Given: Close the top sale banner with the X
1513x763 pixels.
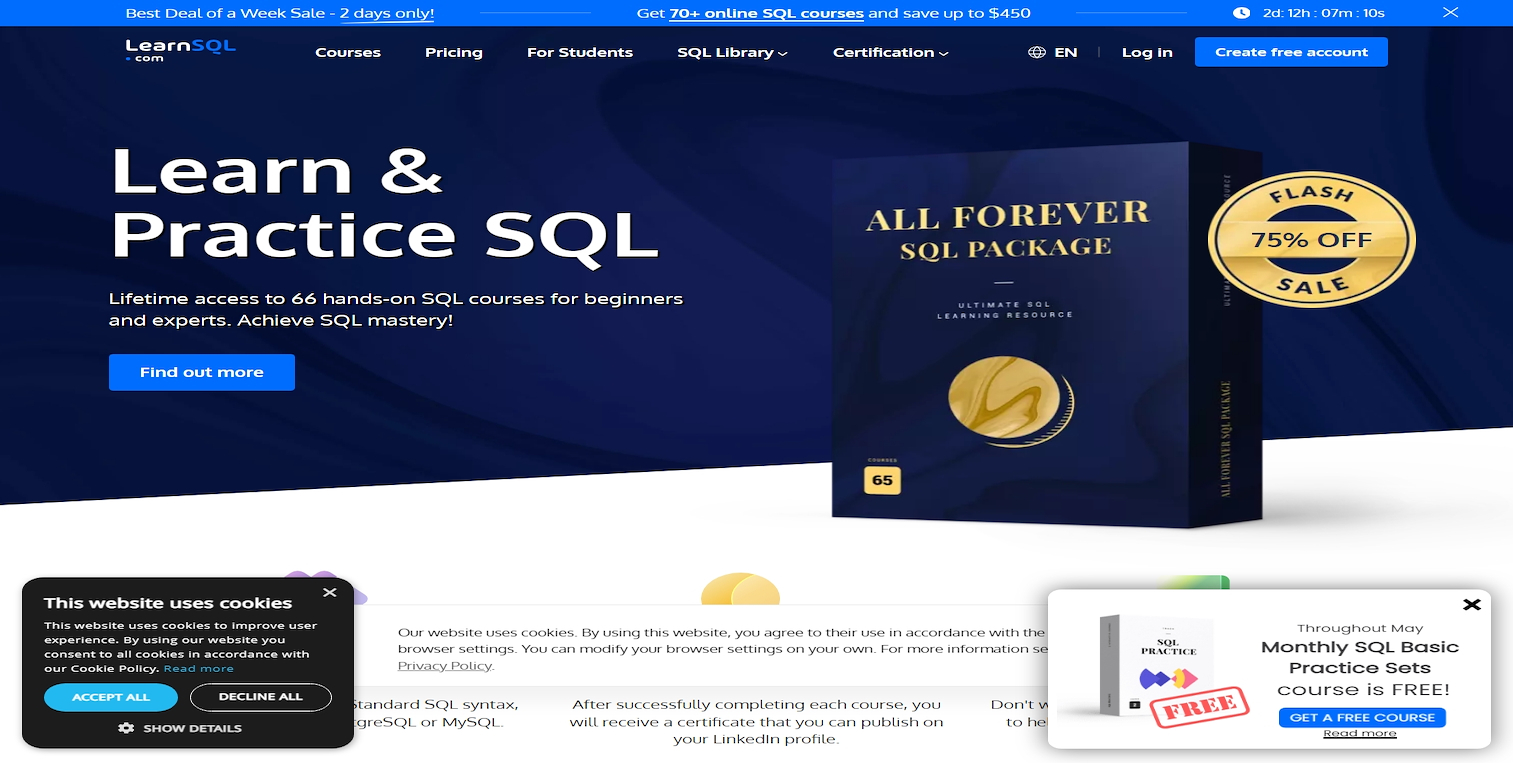Looking at the screenshot, I should coord(1450,13).
